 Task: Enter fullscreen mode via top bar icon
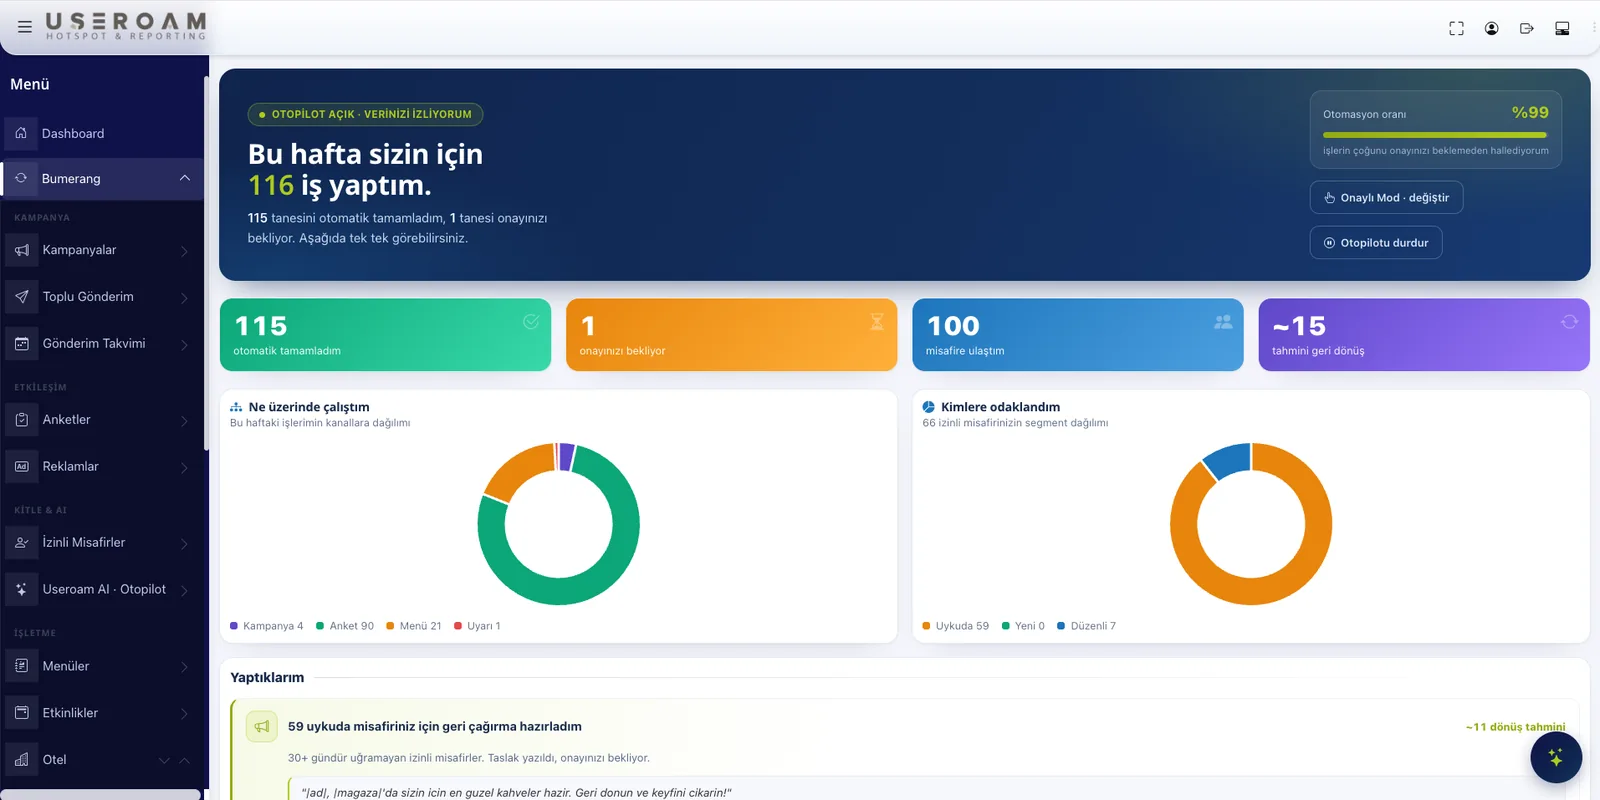[1456, 28]
